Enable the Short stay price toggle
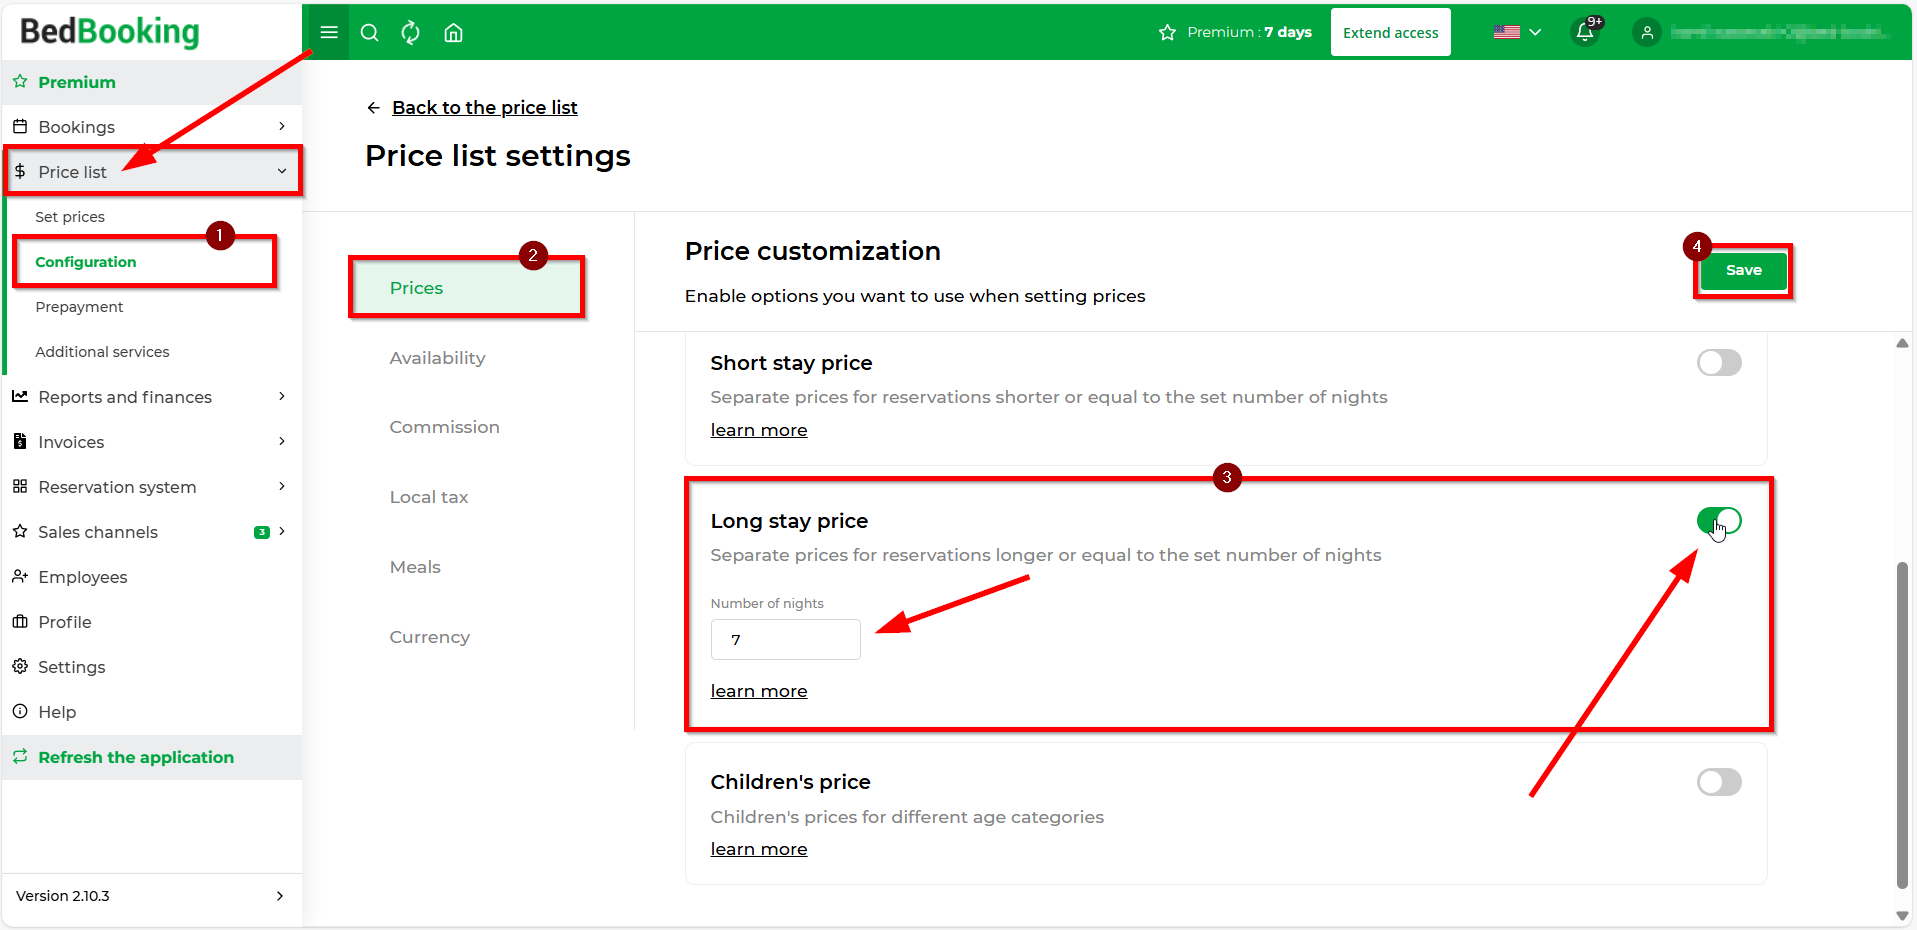Image resolution: width=1917 pixels, height=930 pixels. pos(1719,362)
